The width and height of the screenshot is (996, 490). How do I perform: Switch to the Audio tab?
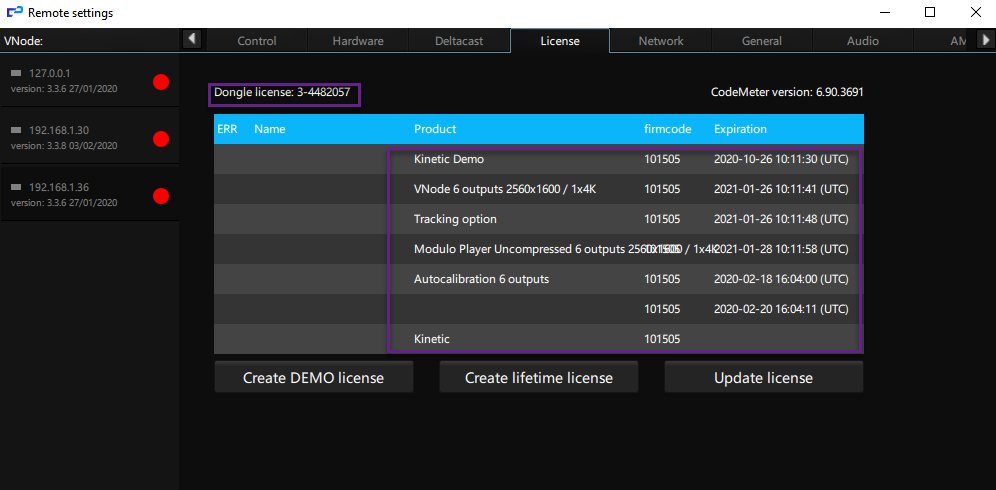[x=863, y=41]
